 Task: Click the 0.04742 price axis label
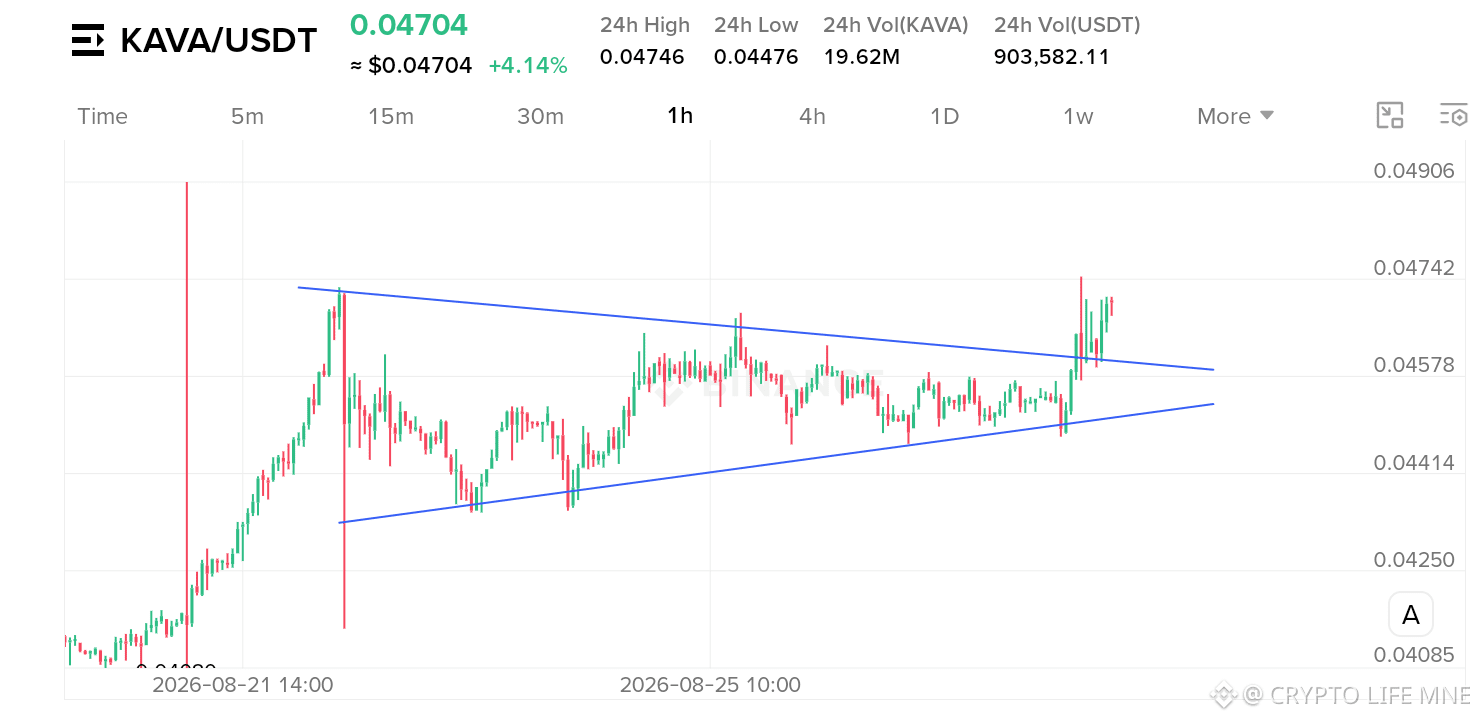(x=1414, y=268)
